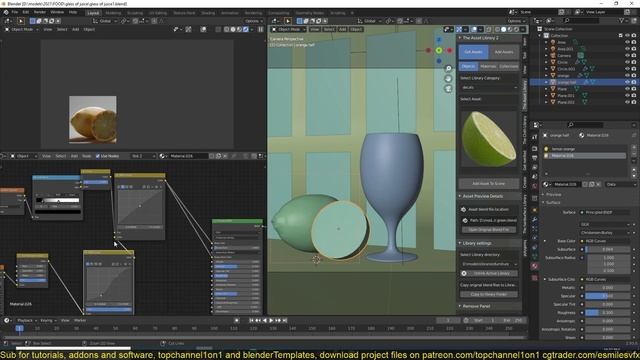Click Delete Active Library button
Viewport: 640px width, 360px height.
pyautogui.click(x=489, y=273)
